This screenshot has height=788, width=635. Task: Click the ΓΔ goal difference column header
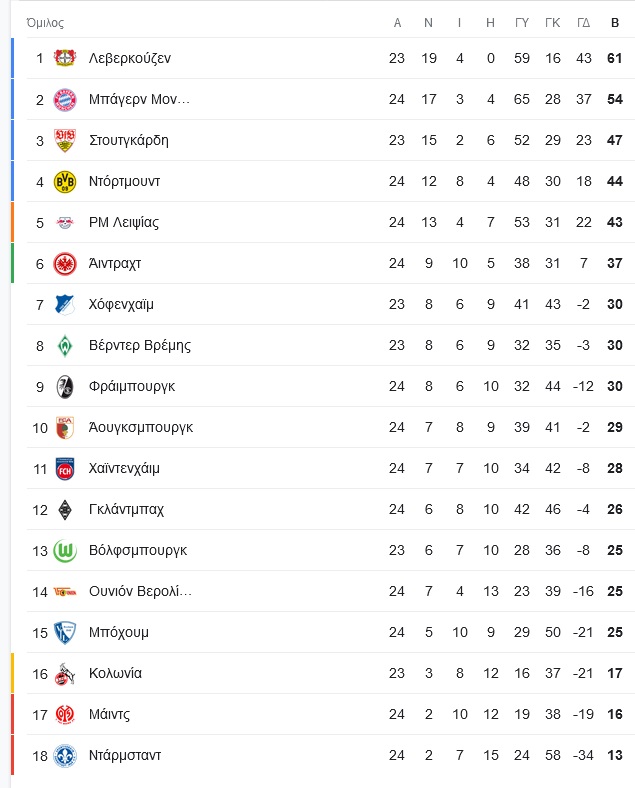[x=583, y=23]
